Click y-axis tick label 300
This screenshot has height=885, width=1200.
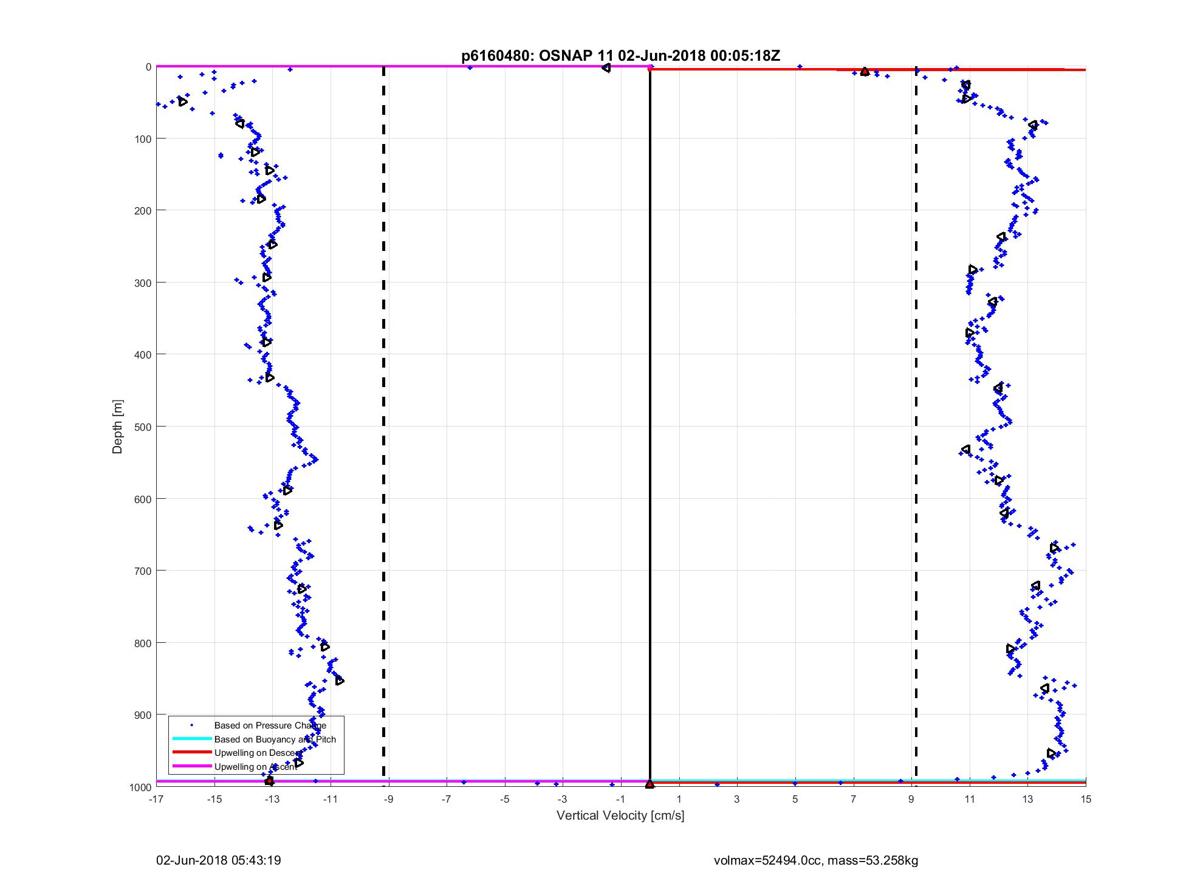(141, 283)
